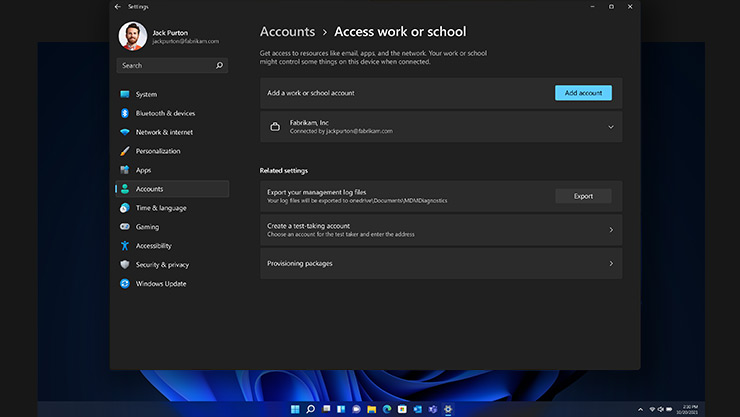This screenshot has width=740, height=417.
Task: Go to Network & internet settings
Action: pyautogui.click(x=163, y=132)
